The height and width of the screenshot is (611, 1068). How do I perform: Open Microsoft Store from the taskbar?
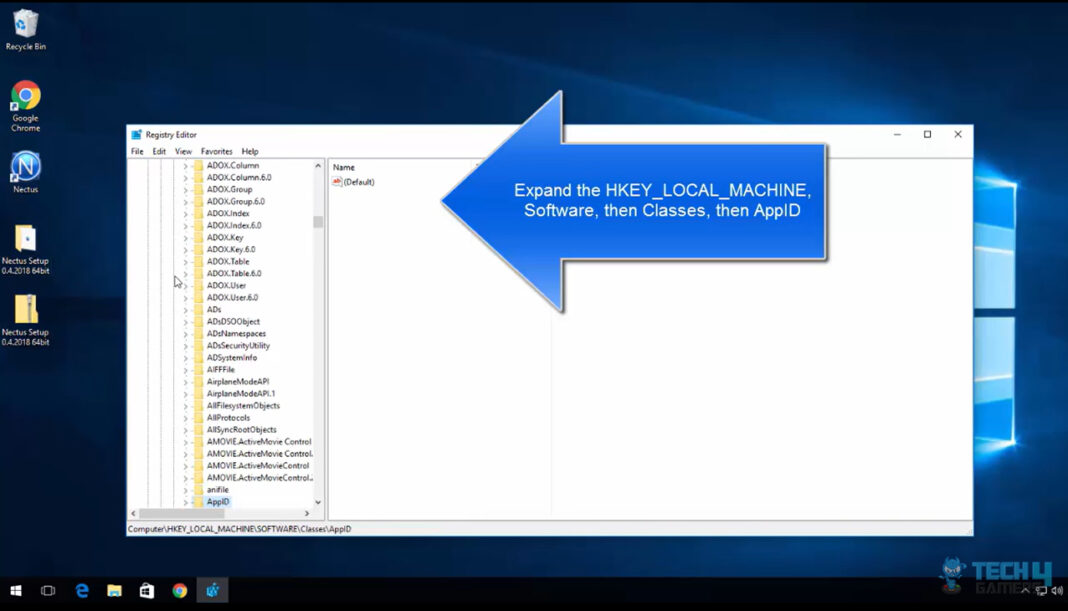coord(146,591)
